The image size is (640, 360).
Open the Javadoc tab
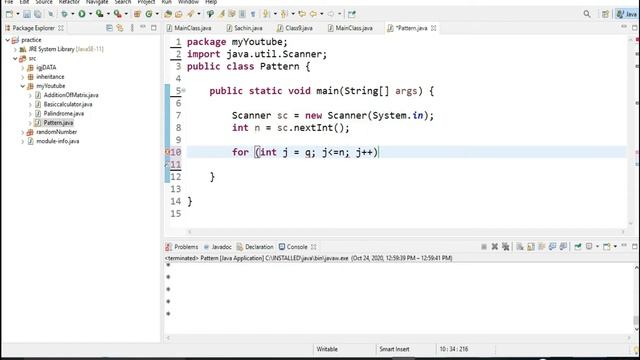click(x=218, y=247)
